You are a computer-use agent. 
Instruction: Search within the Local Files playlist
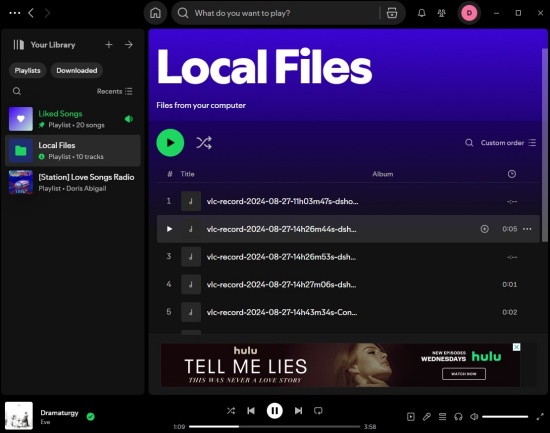(x=469, y=143)
